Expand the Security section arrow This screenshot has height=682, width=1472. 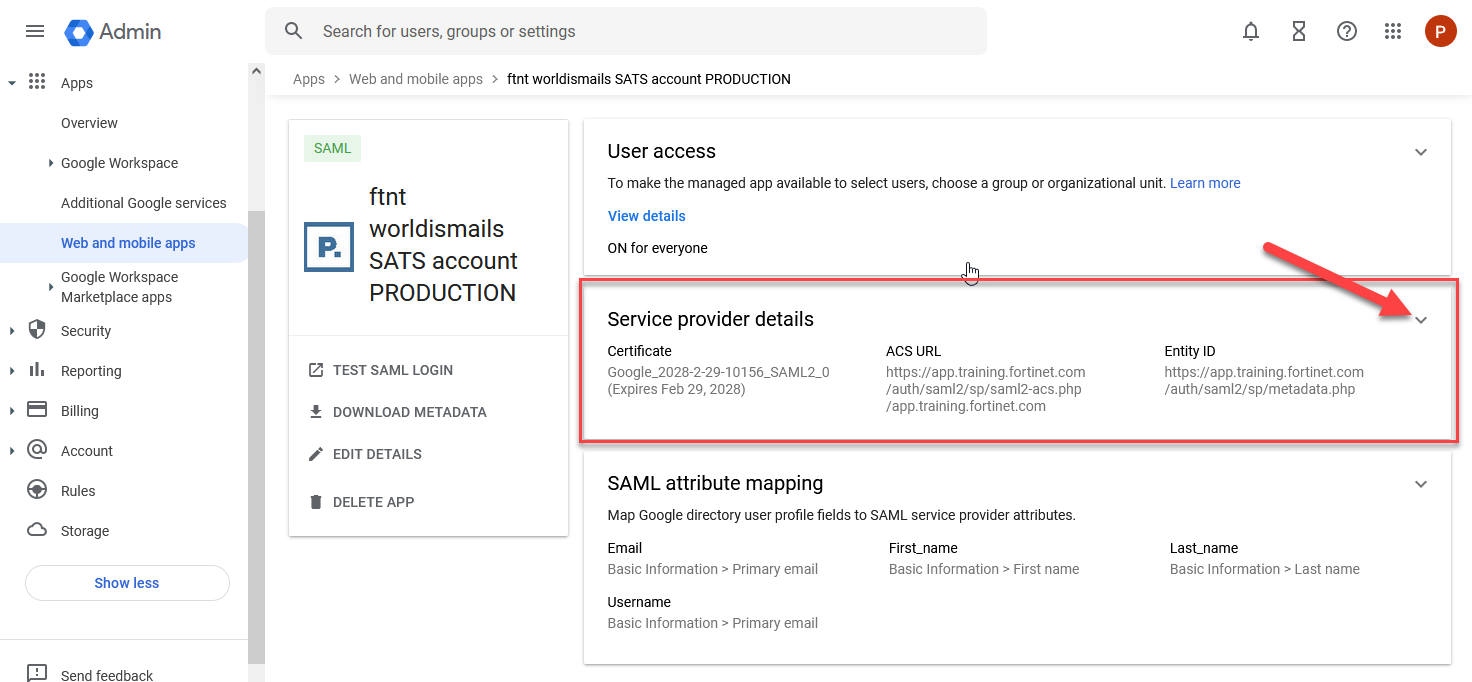pyautogui.click(x=12, y=331)
